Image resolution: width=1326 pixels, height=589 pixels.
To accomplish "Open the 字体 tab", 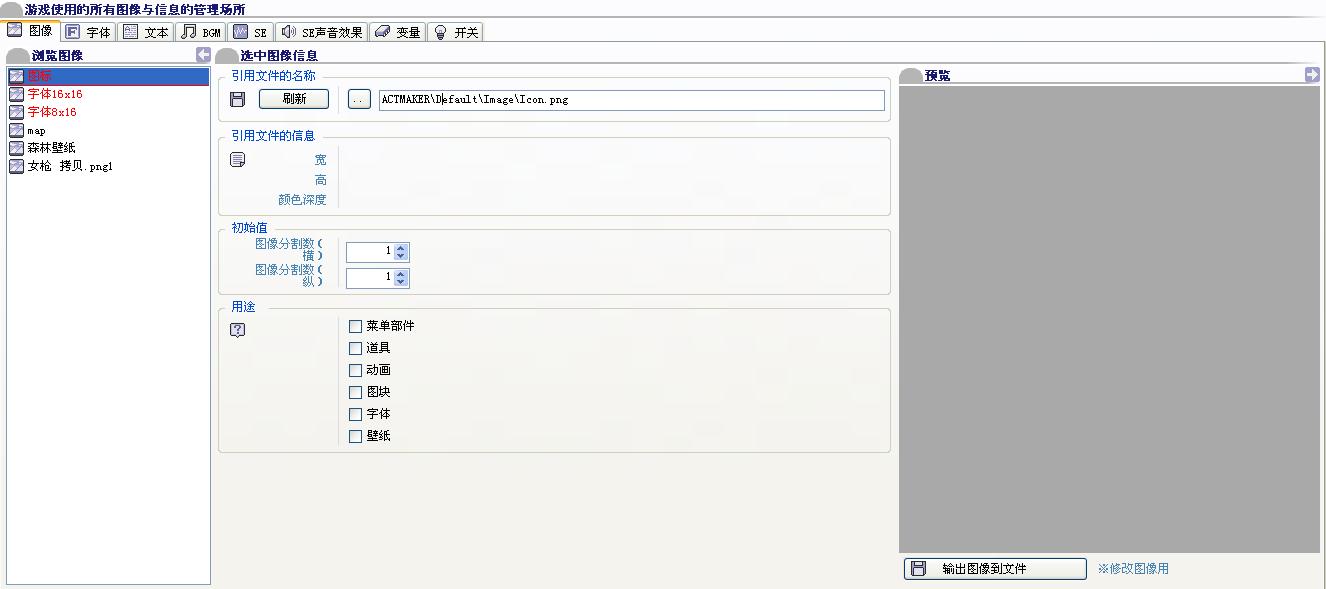I will (88, 32).
